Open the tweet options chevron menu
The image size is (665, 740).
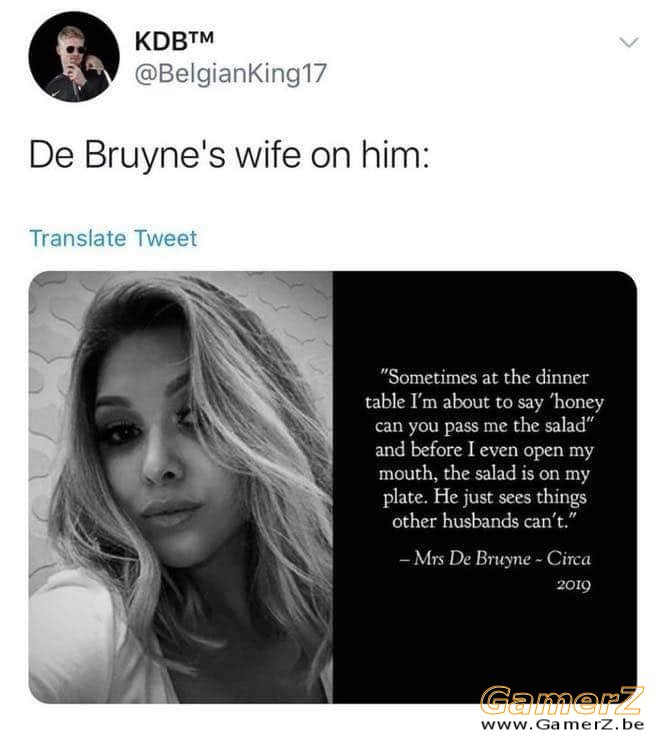pos(629,42)
